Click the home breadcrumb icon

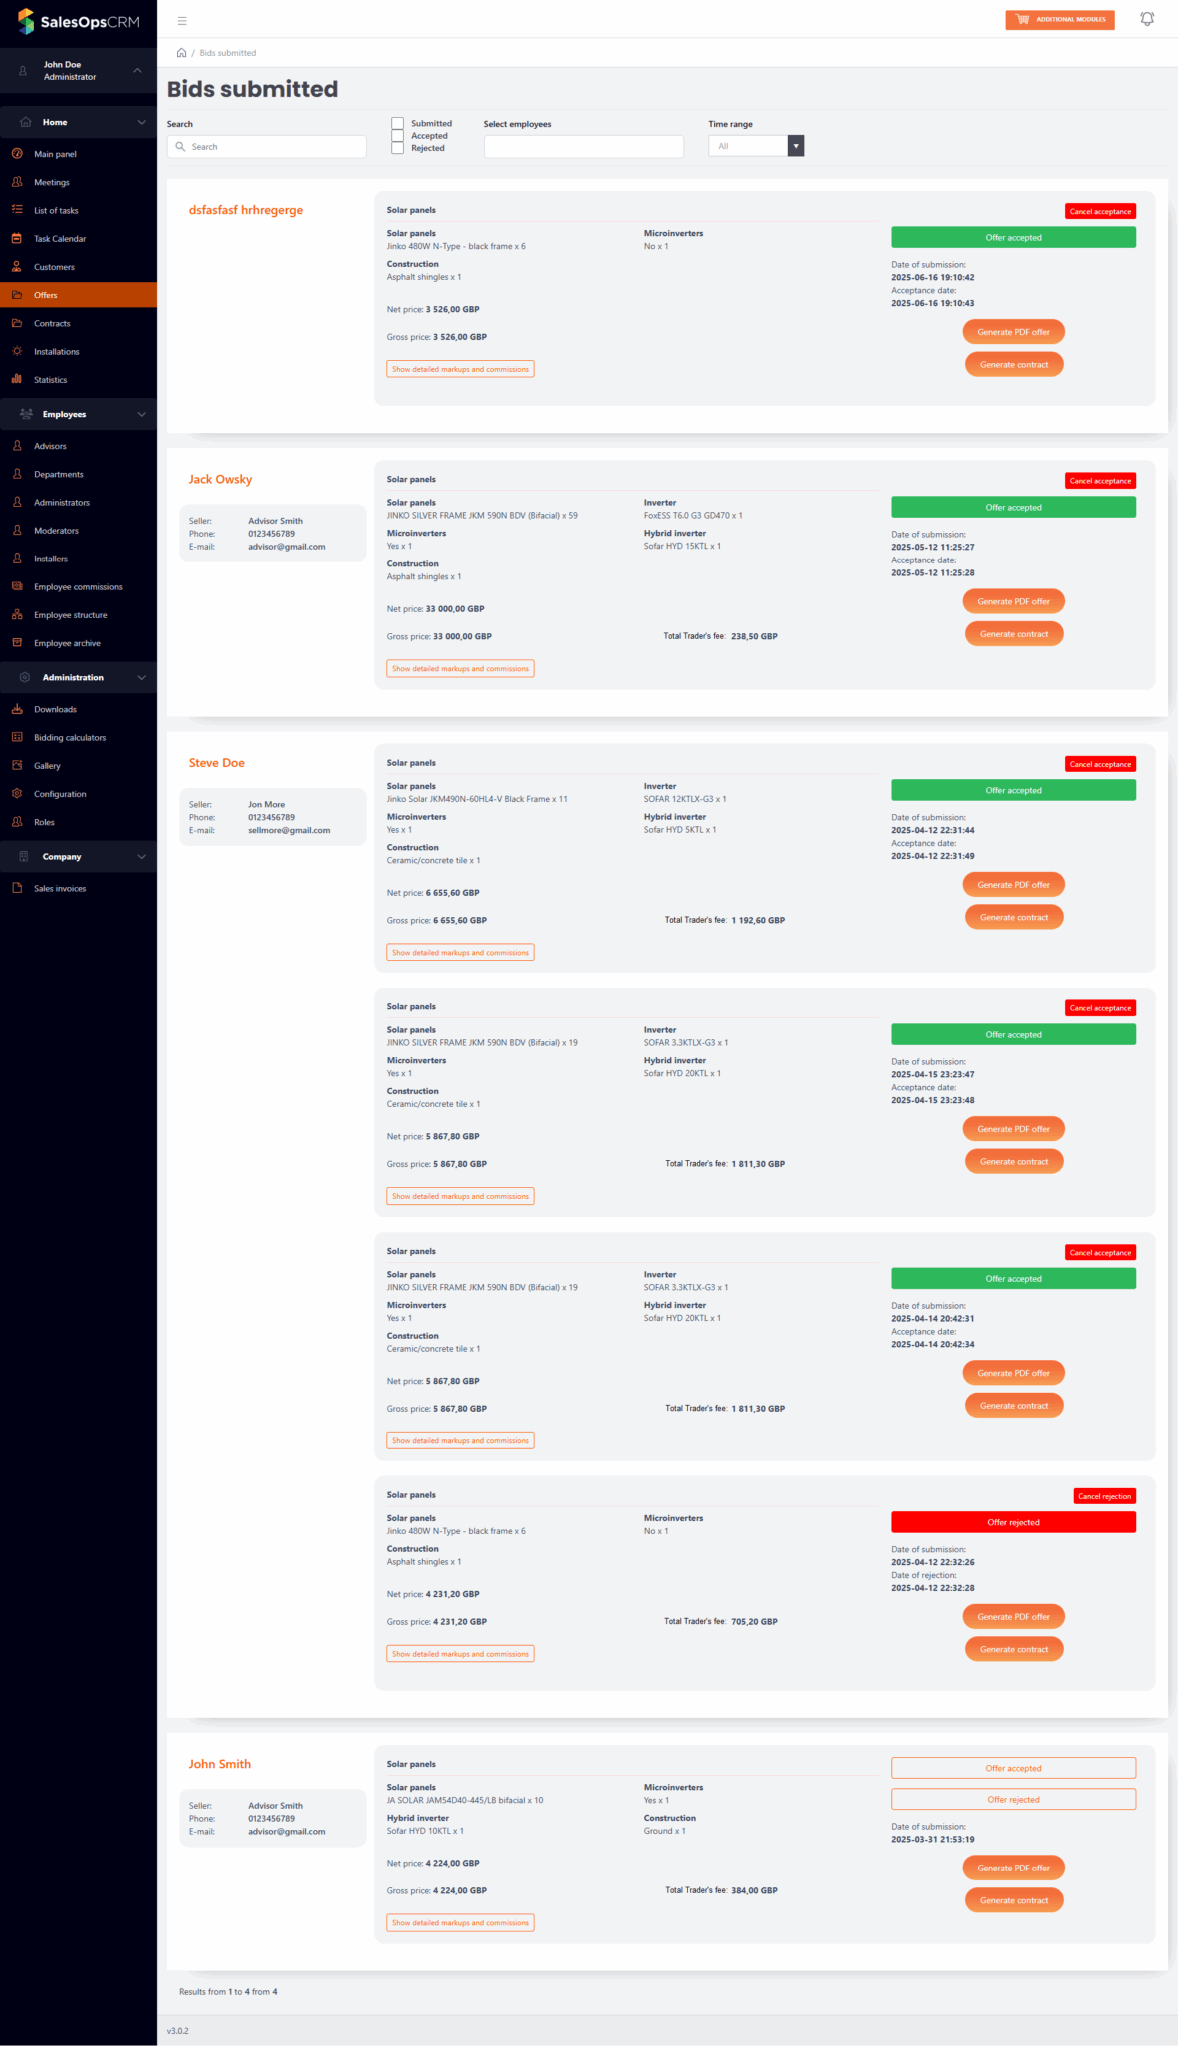pyautogui.click(x=181, y=53)
